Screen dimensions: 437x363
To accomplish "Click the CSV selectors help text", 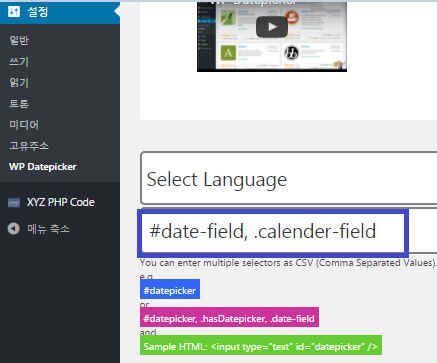I will [x=288, y=263].
